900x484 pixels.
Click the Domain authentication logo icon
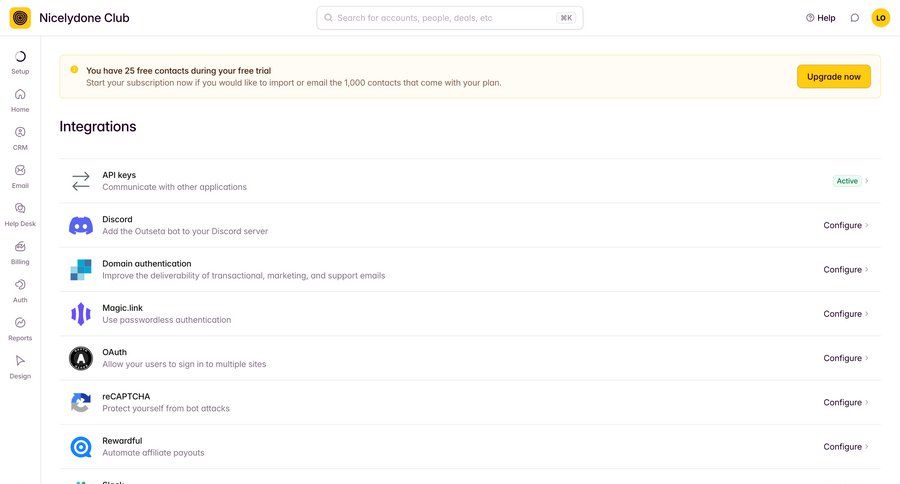point(81,270)
